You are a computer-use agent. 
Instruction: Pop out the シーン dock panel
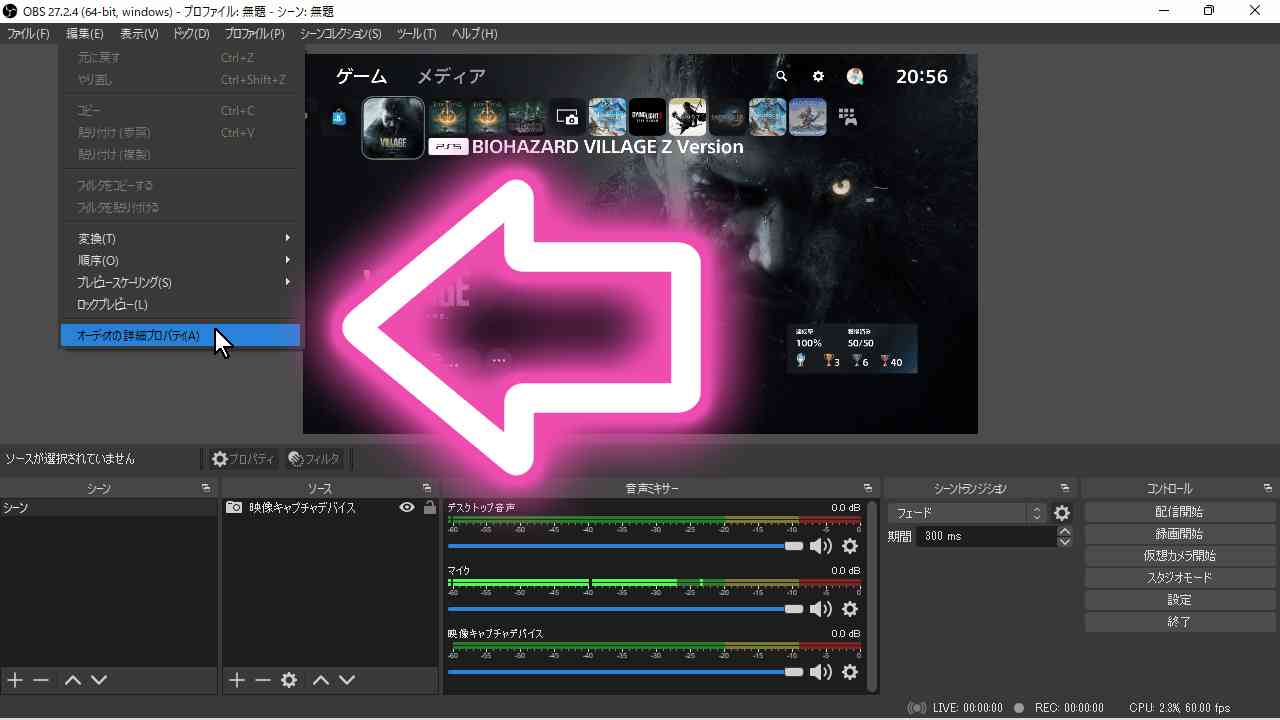pos(206,488)
